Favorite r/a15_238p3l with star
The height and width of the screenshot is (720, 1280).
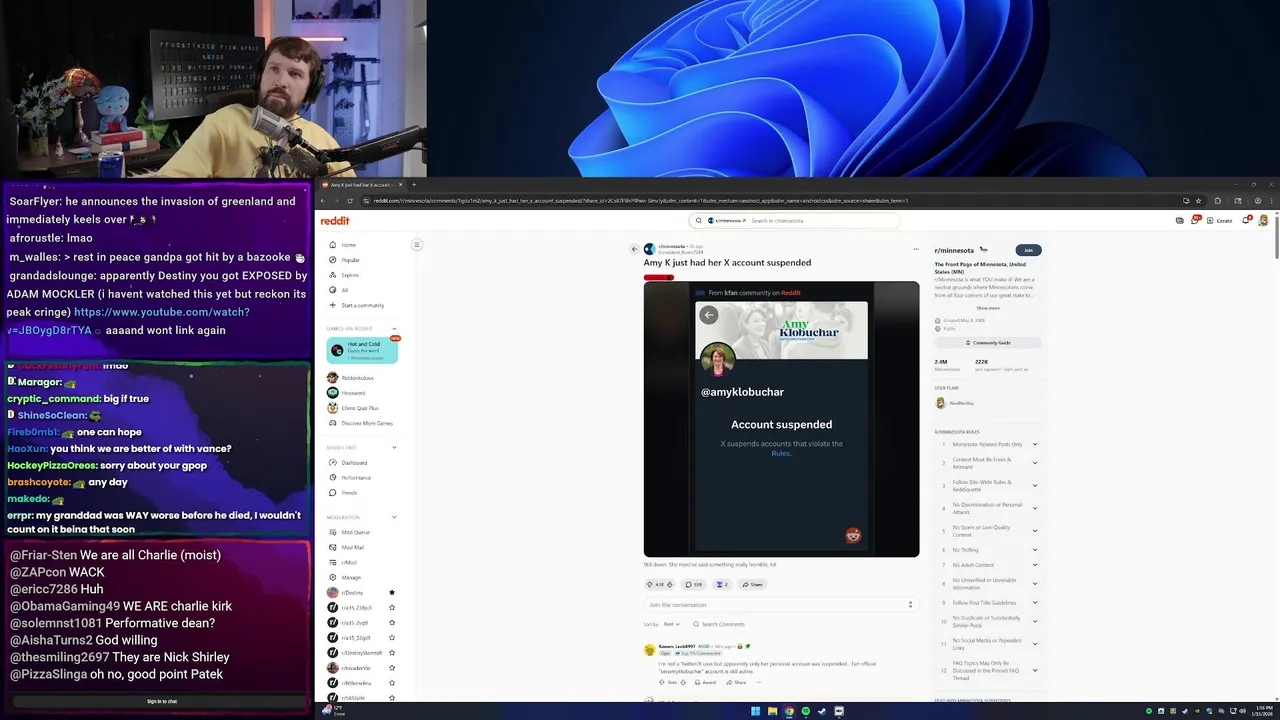tap(392, 607)
